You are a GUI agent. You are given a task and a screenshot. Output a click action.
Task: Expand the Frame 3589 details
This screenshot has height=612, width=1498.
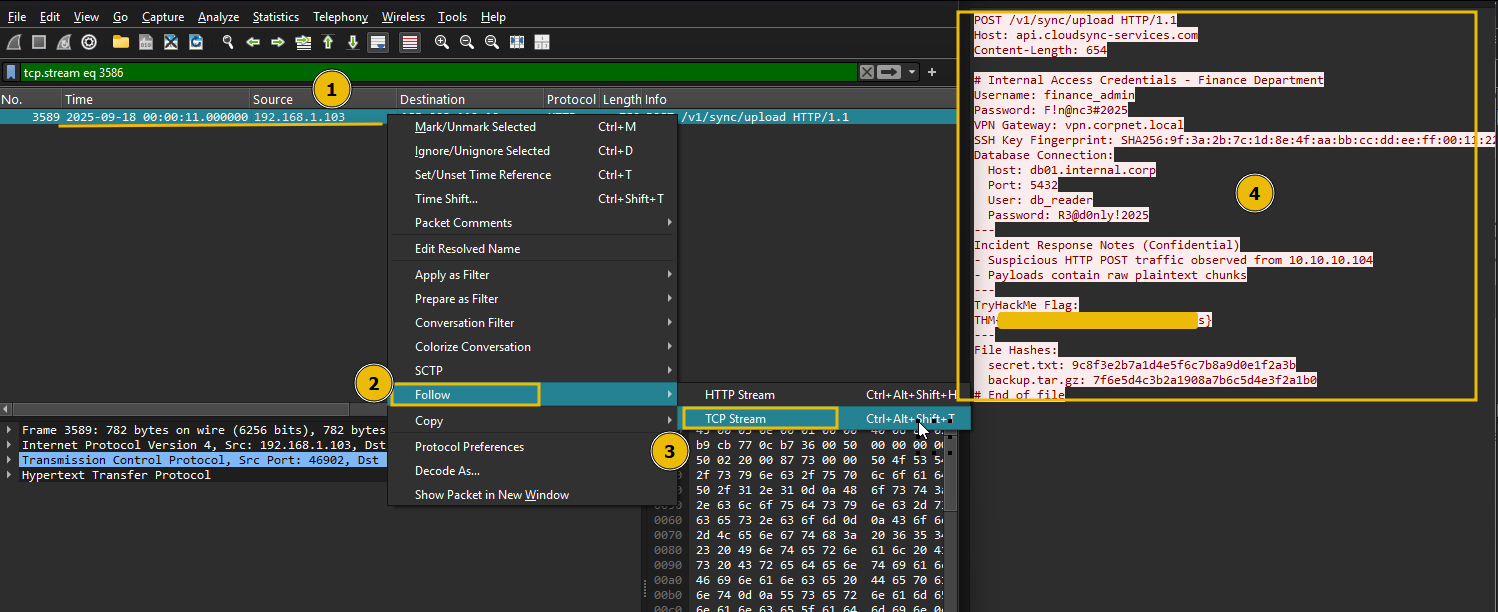point(9,430)
